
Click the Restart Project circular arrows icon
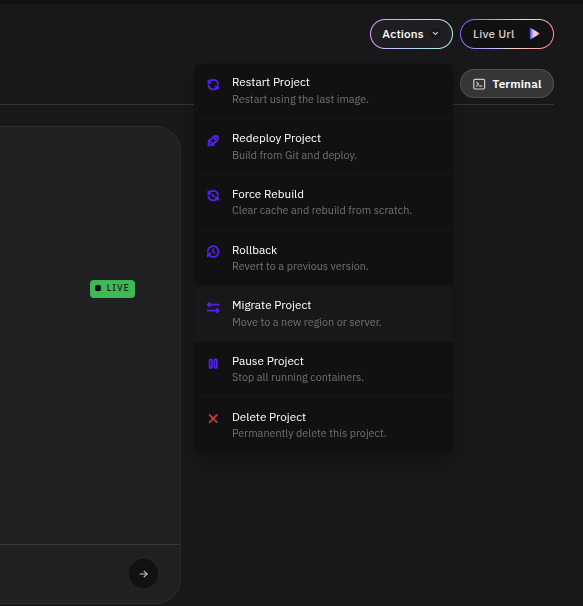(213, 84)
